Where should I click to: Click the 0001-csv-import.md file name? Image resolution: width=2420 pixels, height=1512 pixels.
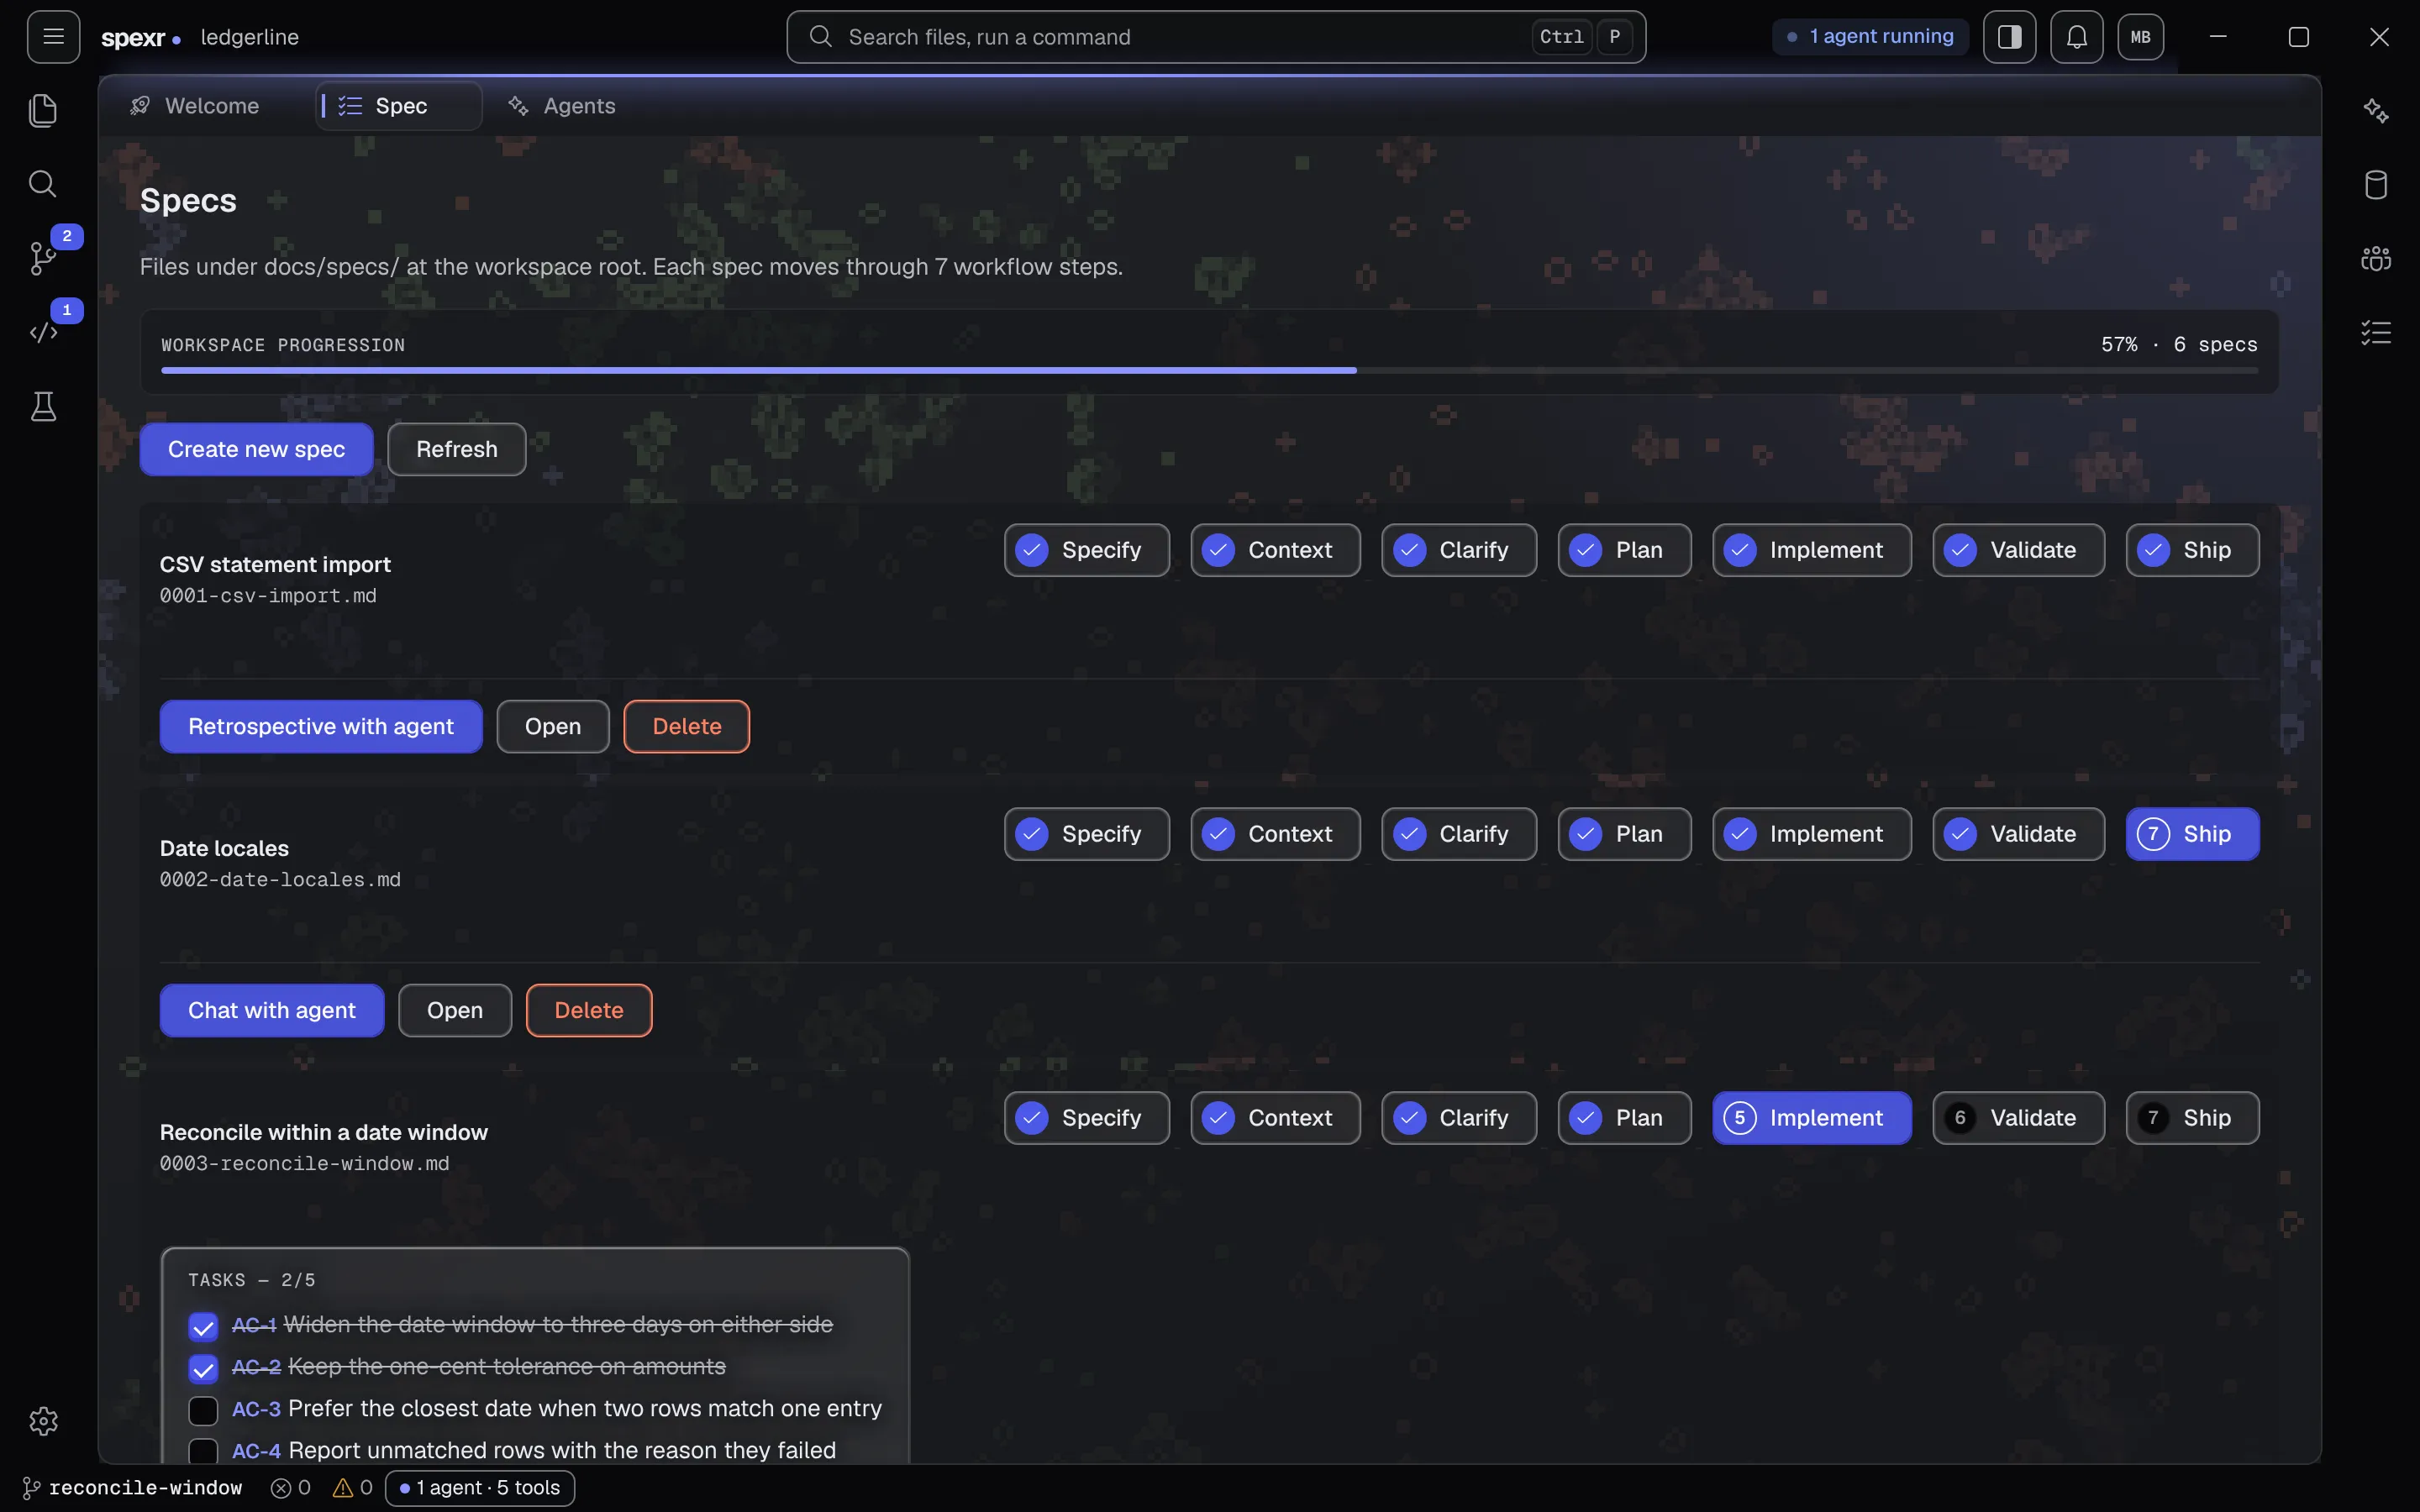coord(268,596)
